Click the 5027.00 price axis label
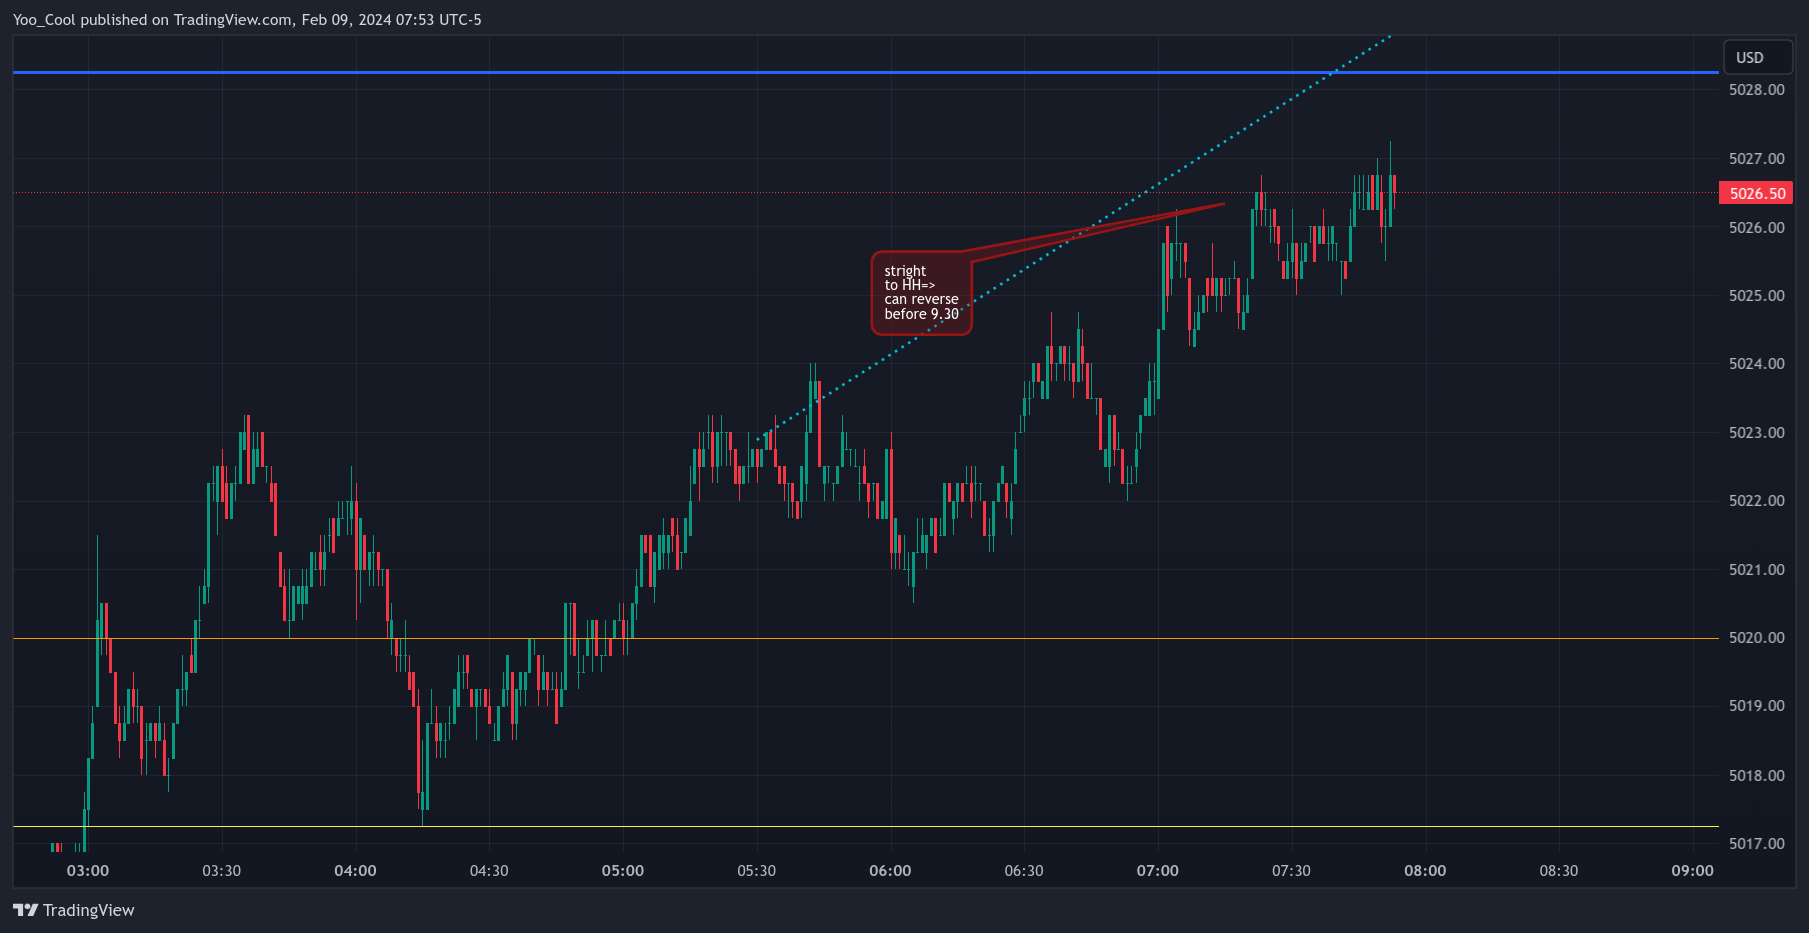The width and height of the screenshot is (1809, 933). 1757,159
